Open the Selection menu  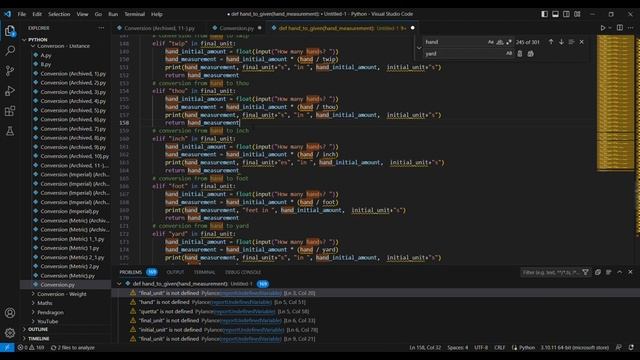[x=59, y=14]
